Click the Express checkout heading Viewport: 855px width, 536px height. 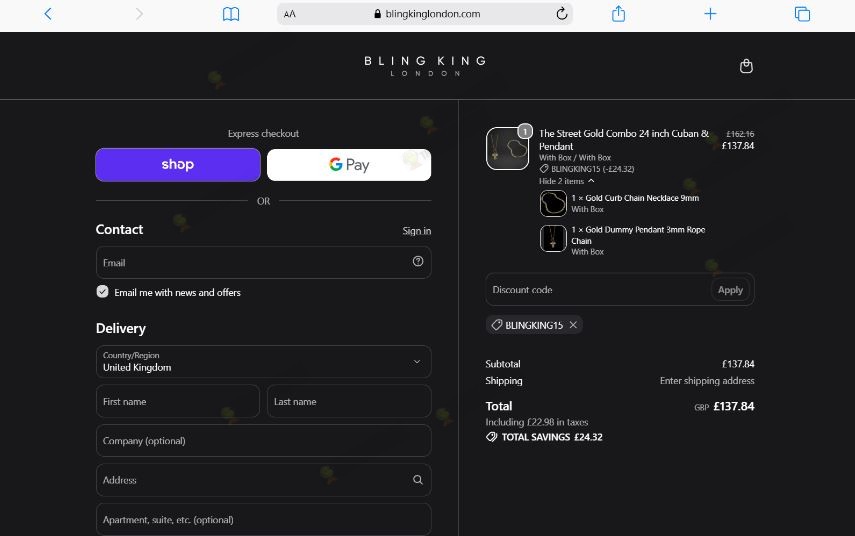click(x=263, y=134)
